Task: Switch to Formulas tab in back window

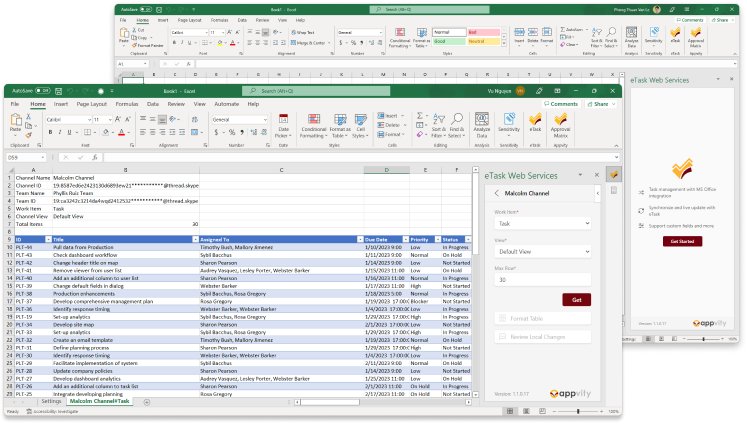Action: tap(219, 20)
